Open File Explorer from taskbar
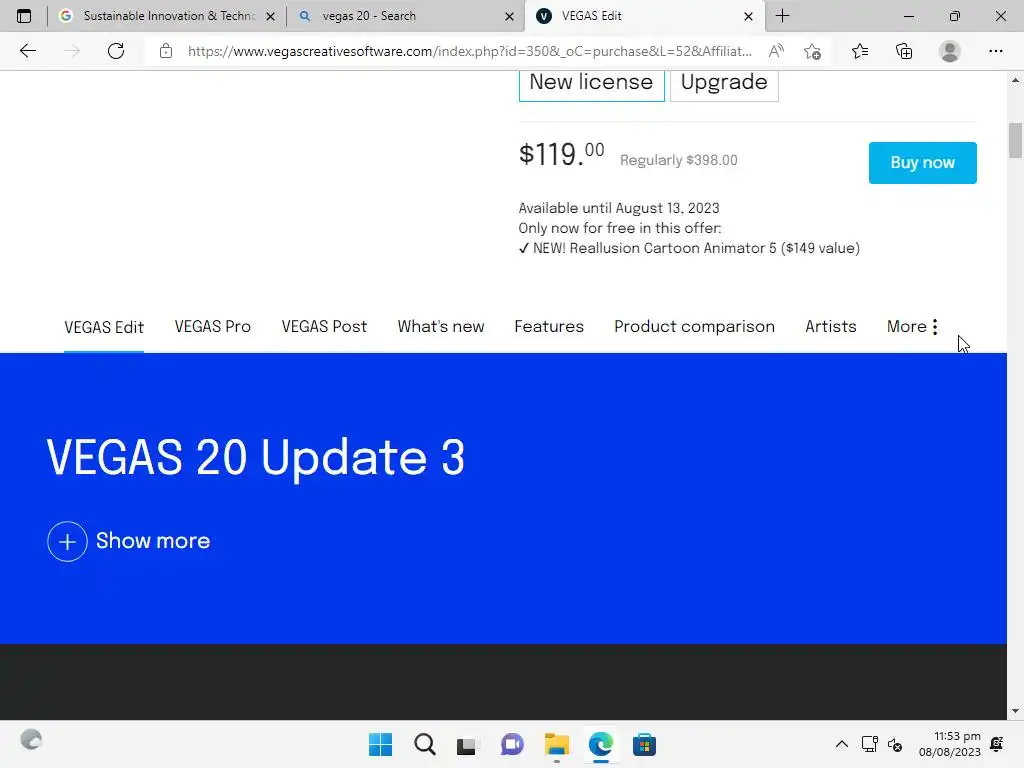This screenshot has height=768, width=1024. [x=556, y=744]
